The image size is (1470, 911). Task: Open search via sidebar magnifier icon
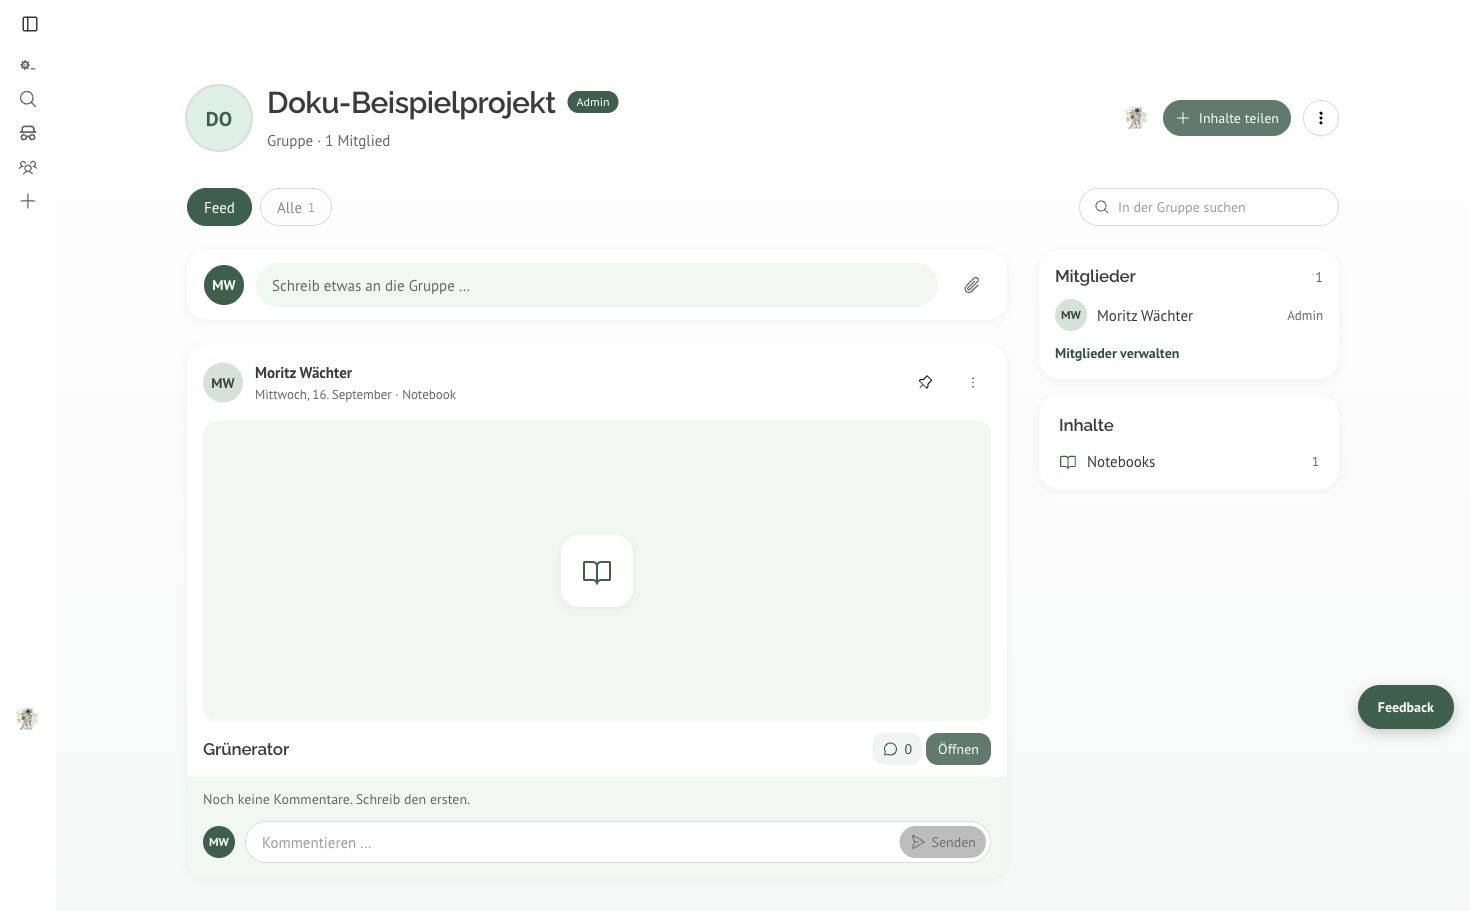(28, 99)
